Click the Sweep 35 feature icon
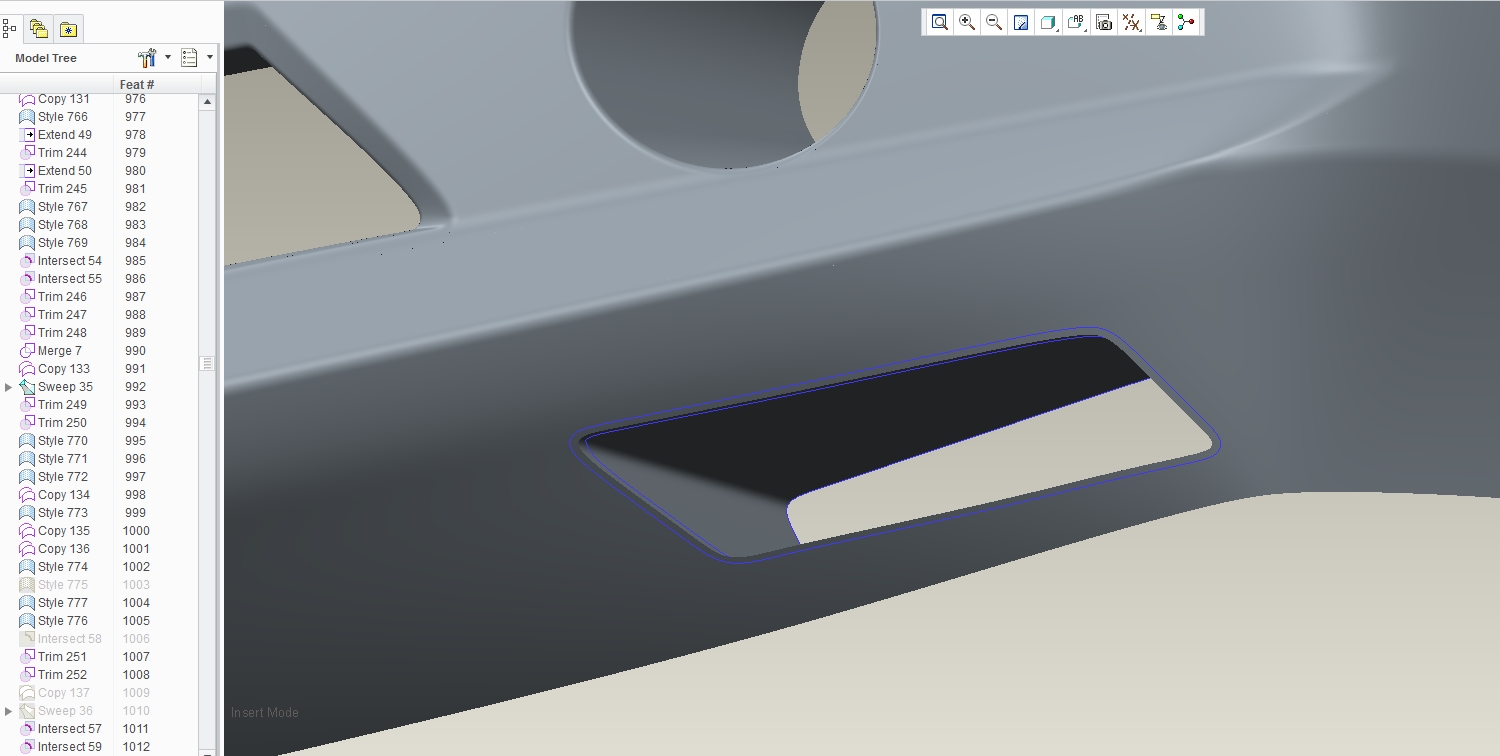The width and height of the screenshot is (1500, 756). 27,387
